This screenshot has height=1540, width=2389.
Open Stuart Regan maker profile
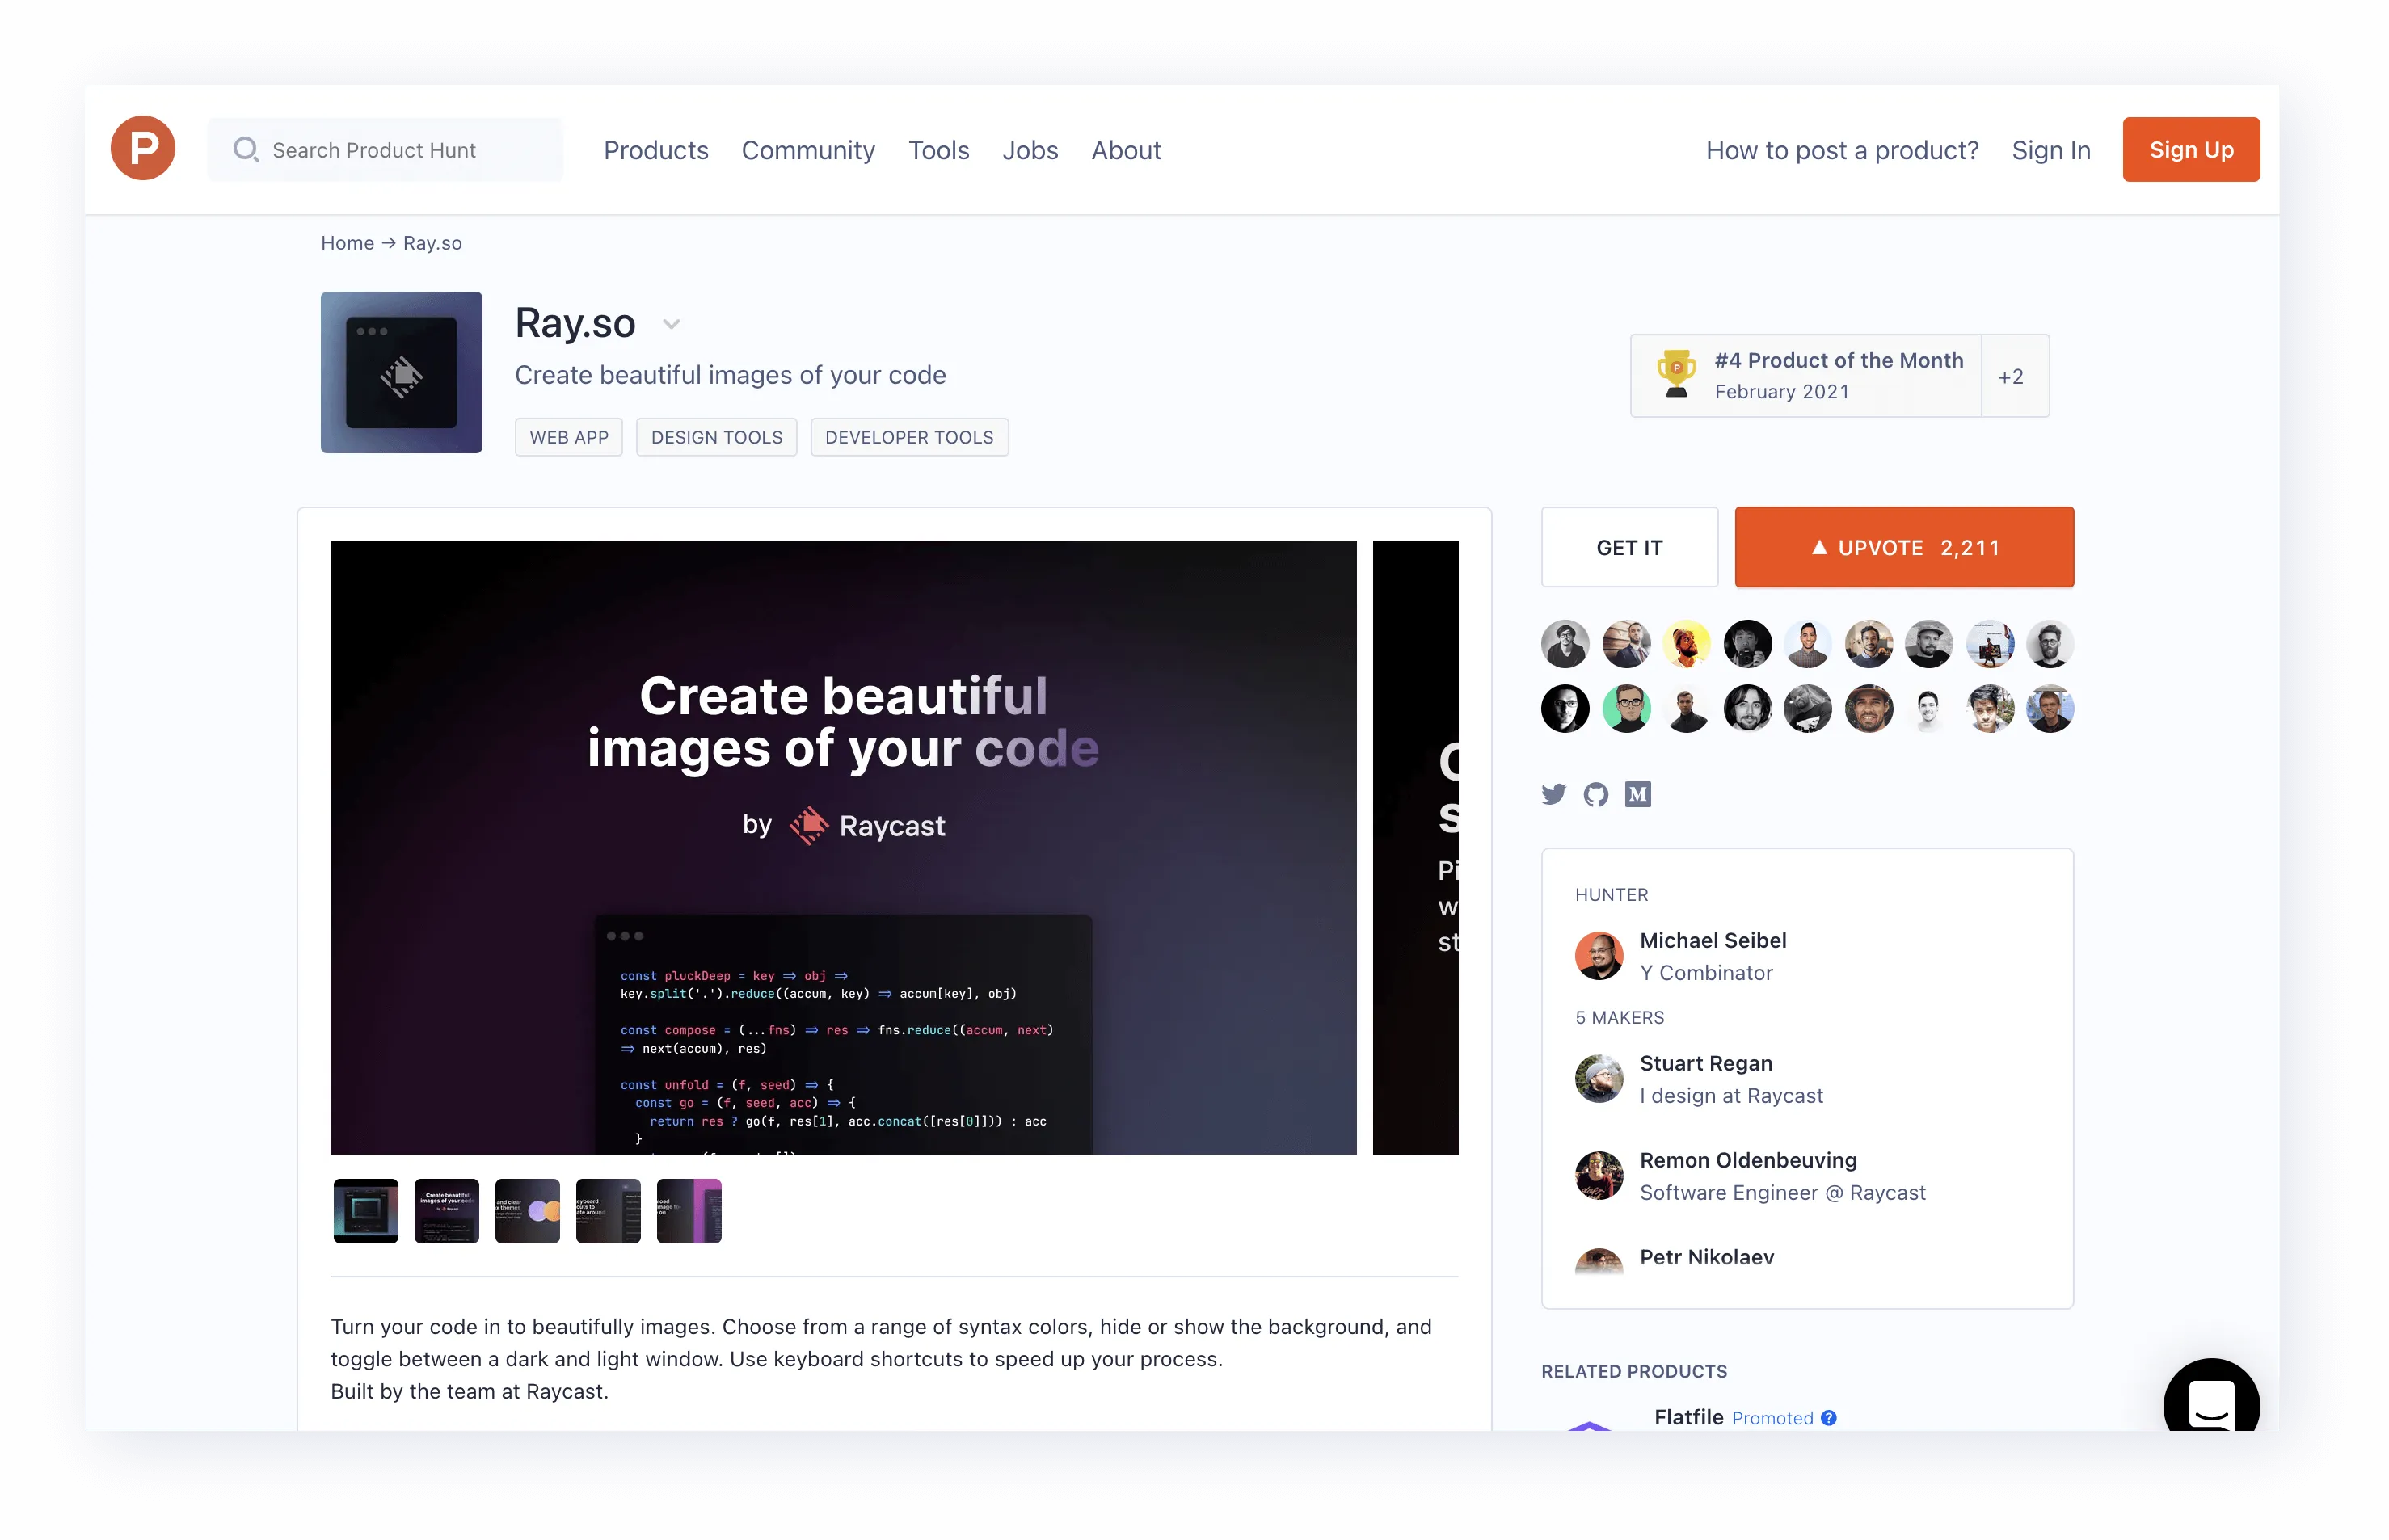(1706, 1063)
